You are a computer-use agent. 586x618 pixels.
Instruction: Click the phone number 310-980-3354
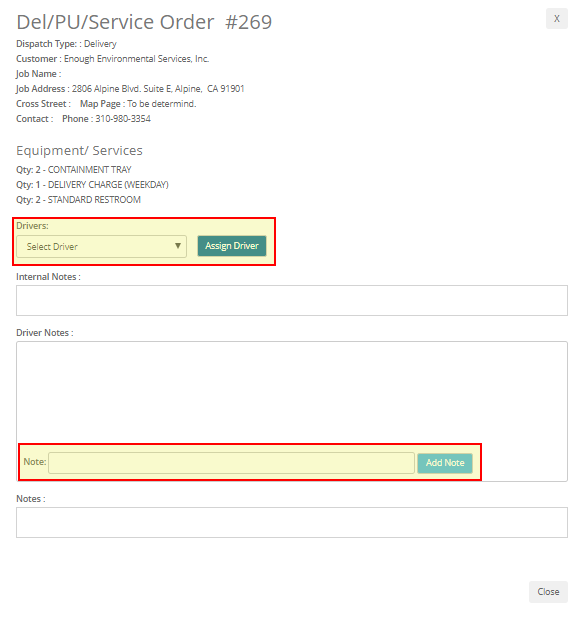pyautogui.click(x=123, y=119)
